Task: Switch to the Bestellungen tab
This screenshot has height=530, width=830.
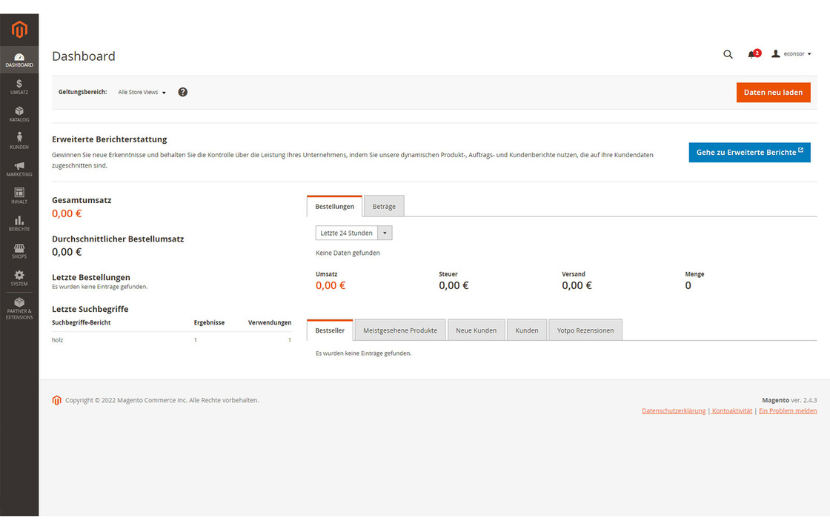Action: 335,206
